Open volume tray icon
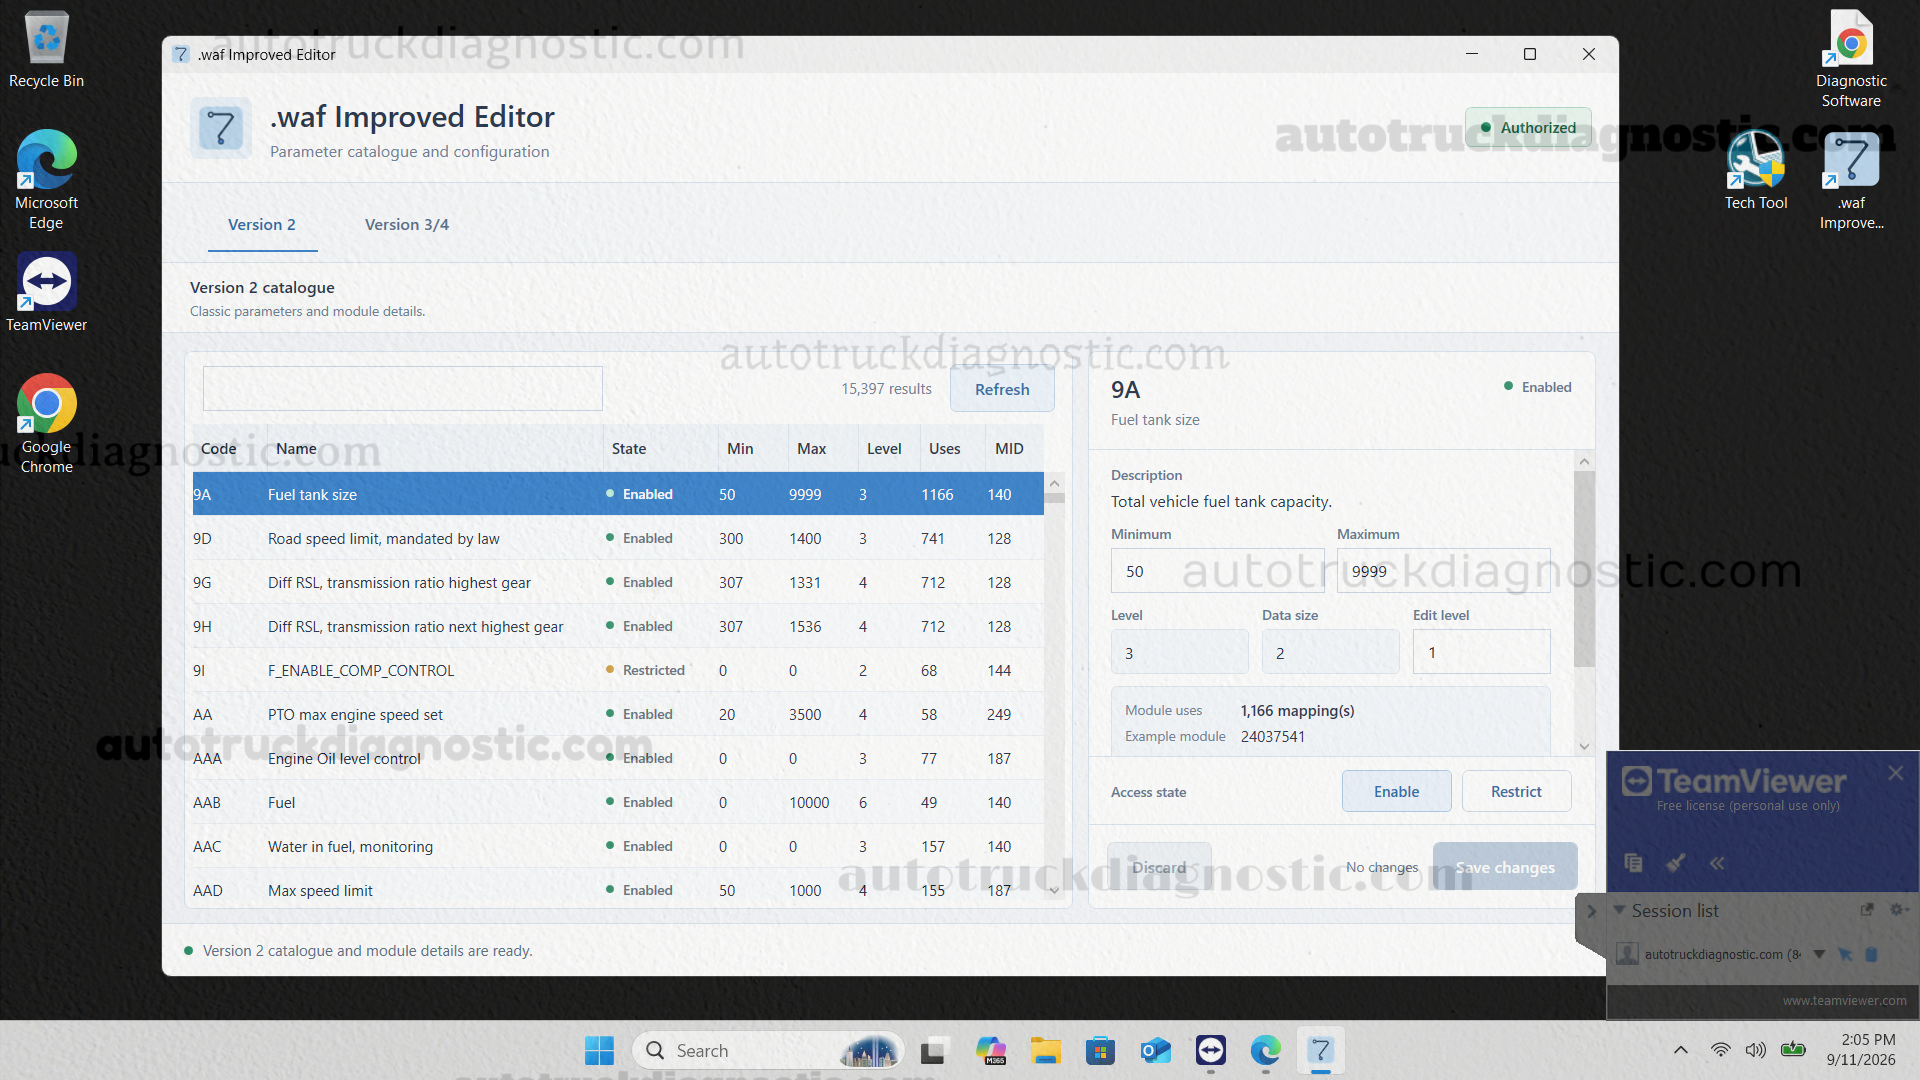1920x1080 pixels. pos(1756,1050)
